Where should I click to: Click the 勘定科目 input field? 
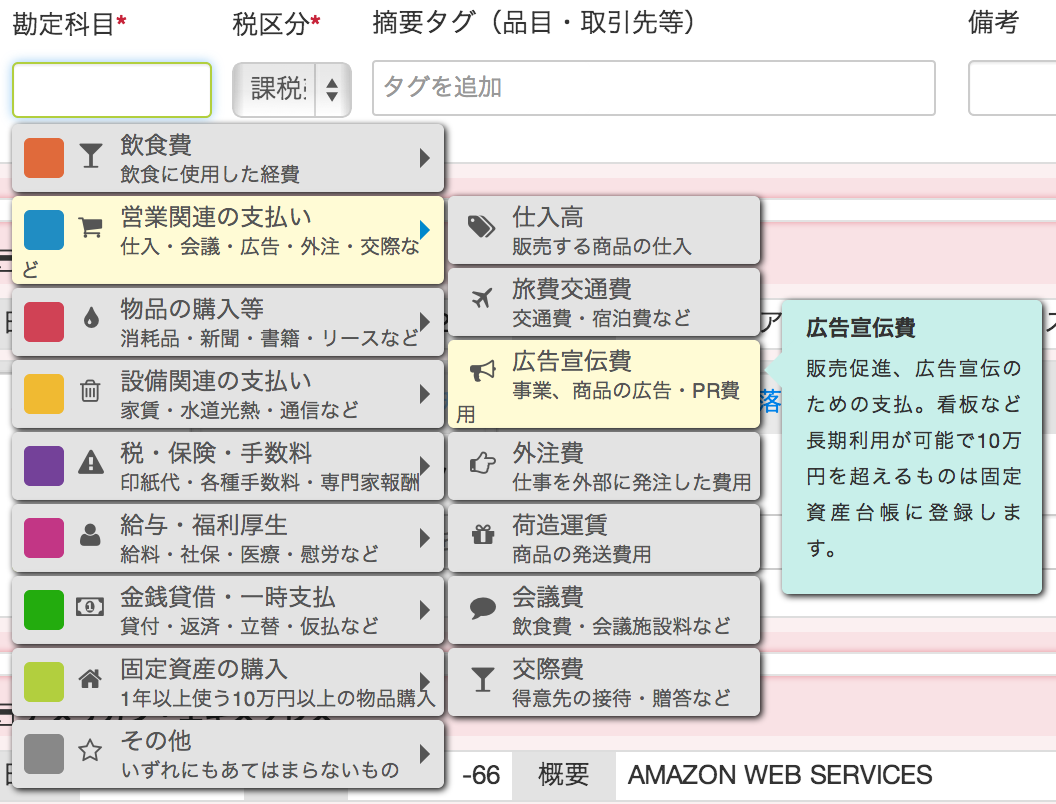[112, 90]
